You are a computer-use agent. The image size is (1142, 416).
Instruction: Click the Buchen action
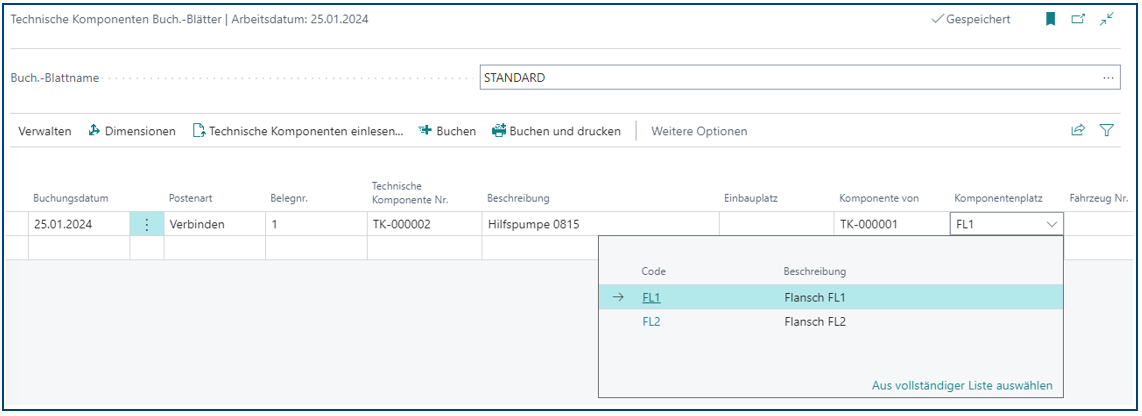pyautogui.click(x=447, y=131)
